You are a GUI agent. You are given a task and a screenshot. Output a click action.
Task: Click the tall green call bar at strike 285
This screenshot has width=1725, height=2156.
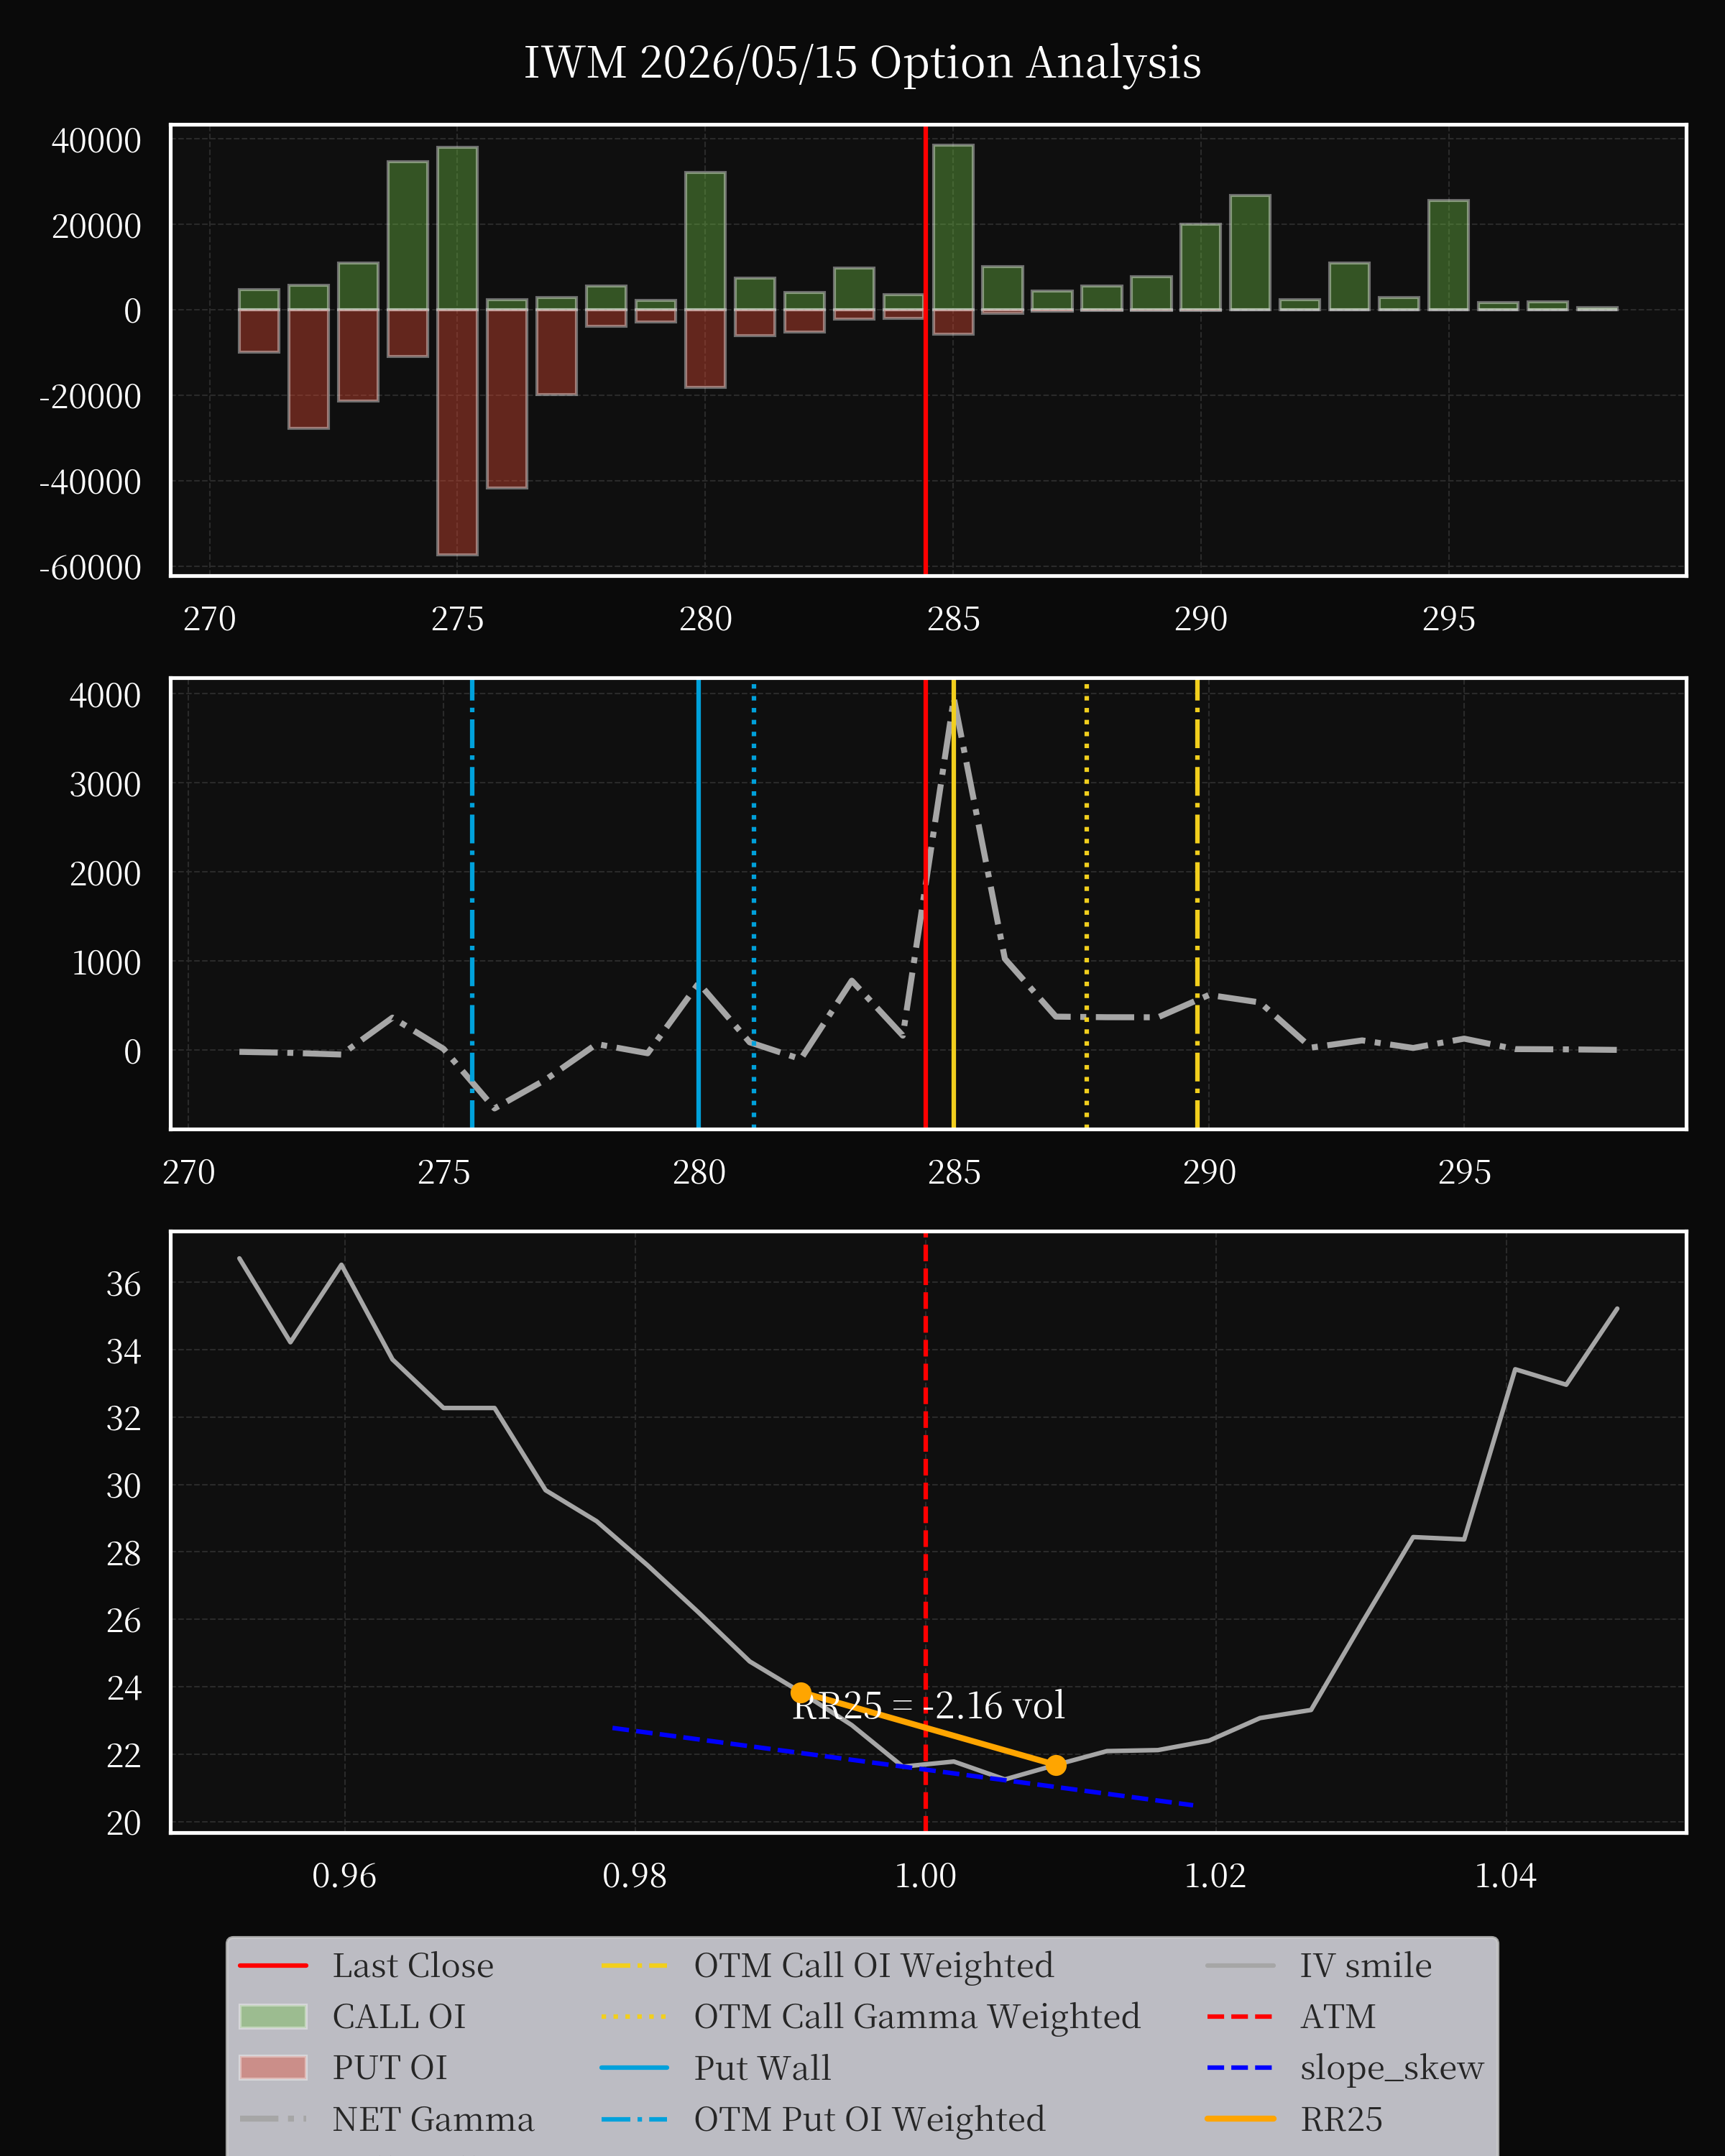tap(953, 228)
